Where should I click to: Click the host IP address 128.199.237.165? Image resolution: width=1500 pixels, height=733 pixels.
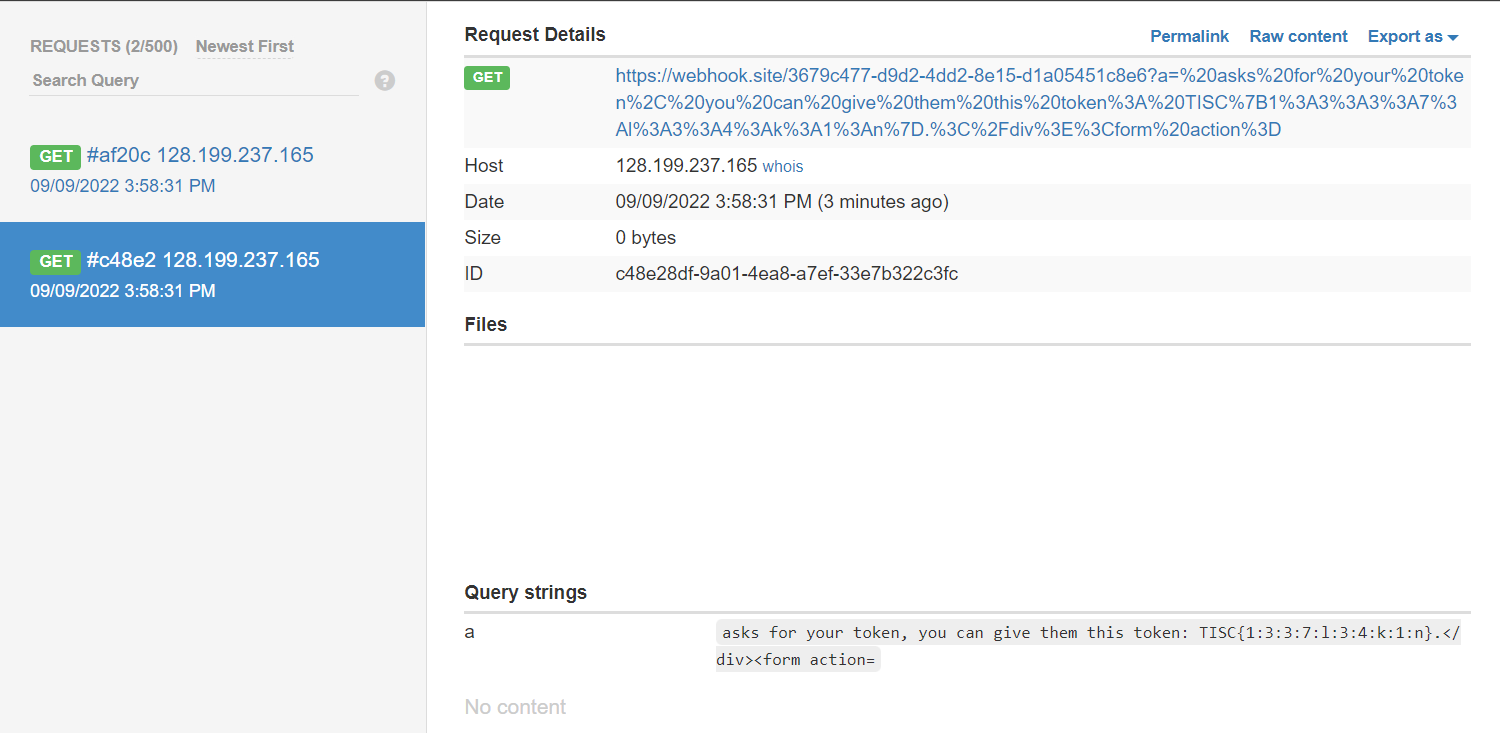[x=686, y=166]
